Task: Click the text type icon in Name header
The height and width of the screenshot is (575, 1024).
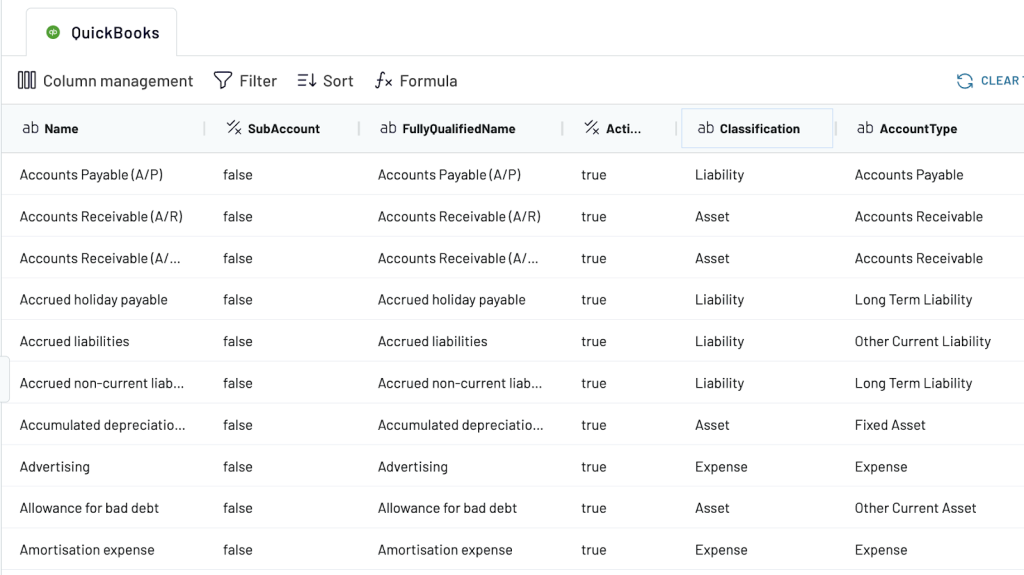Action: (30, 128)
